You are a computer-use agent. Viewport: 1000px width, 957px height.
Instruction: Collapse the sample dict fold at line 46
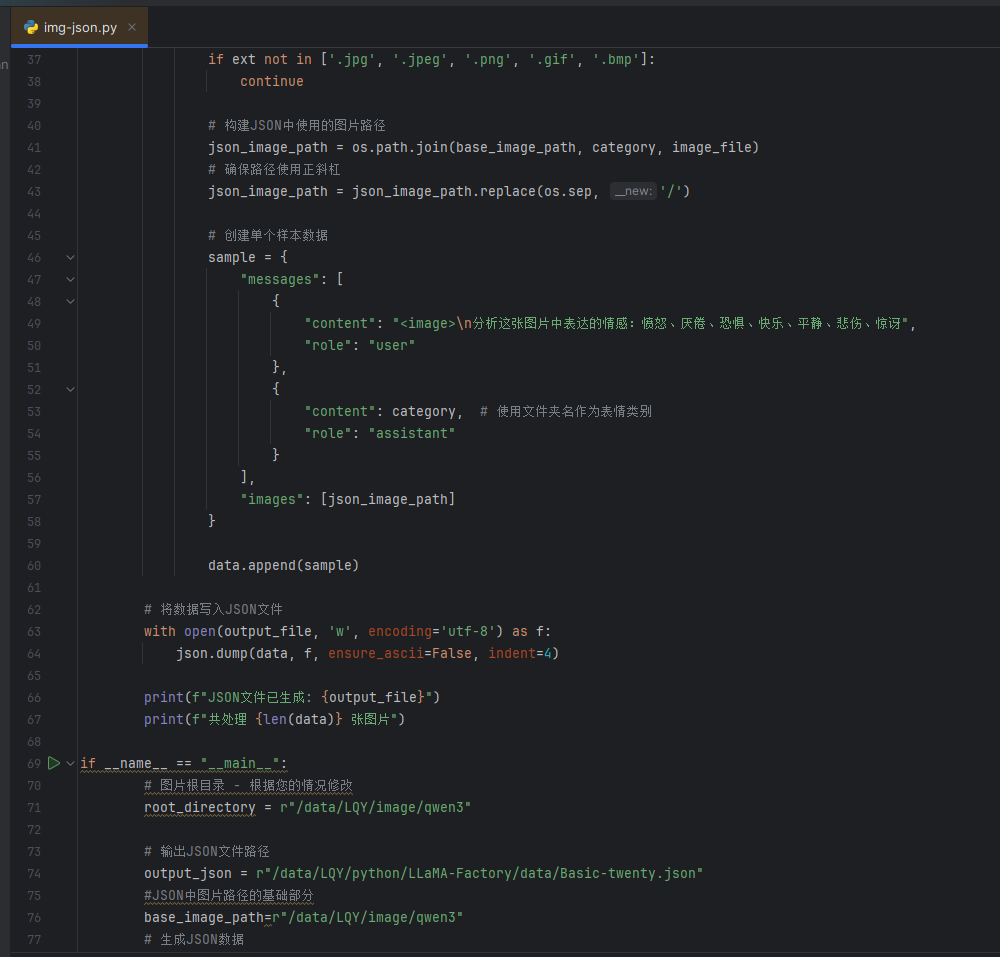point(71,258)
